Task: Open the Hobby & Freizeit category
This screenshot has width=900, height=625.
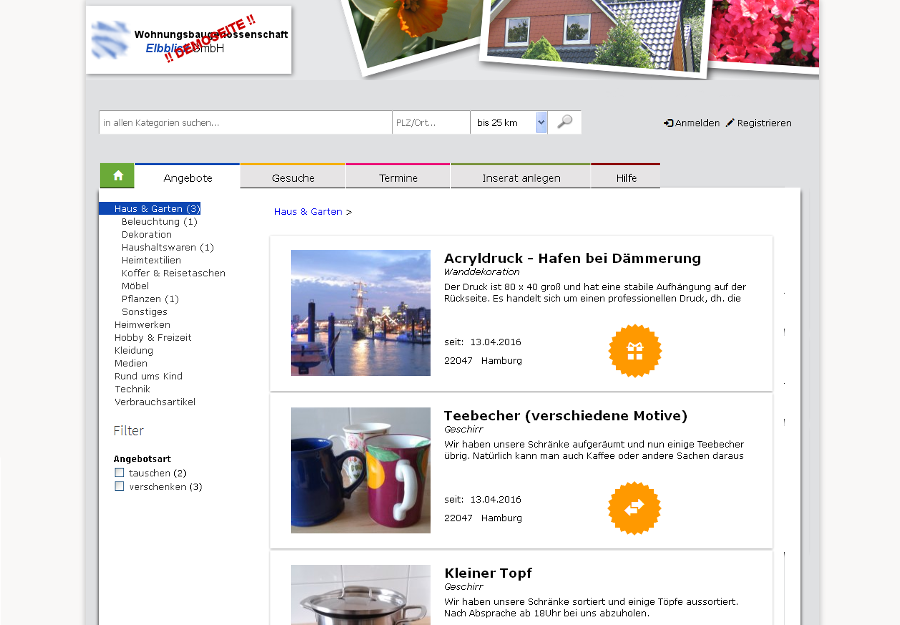Action: click(153, 337)
